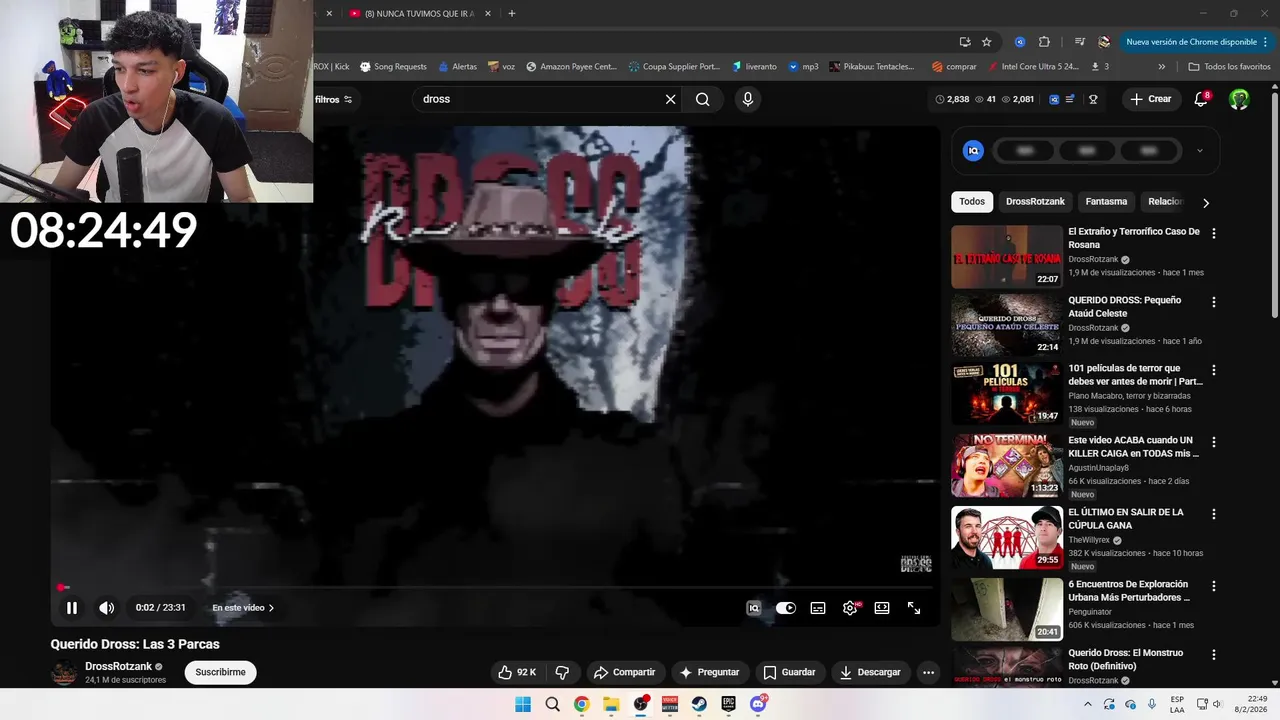Clear the search box text
This screenshot has height=720, width=1280.
pos(671,99)
